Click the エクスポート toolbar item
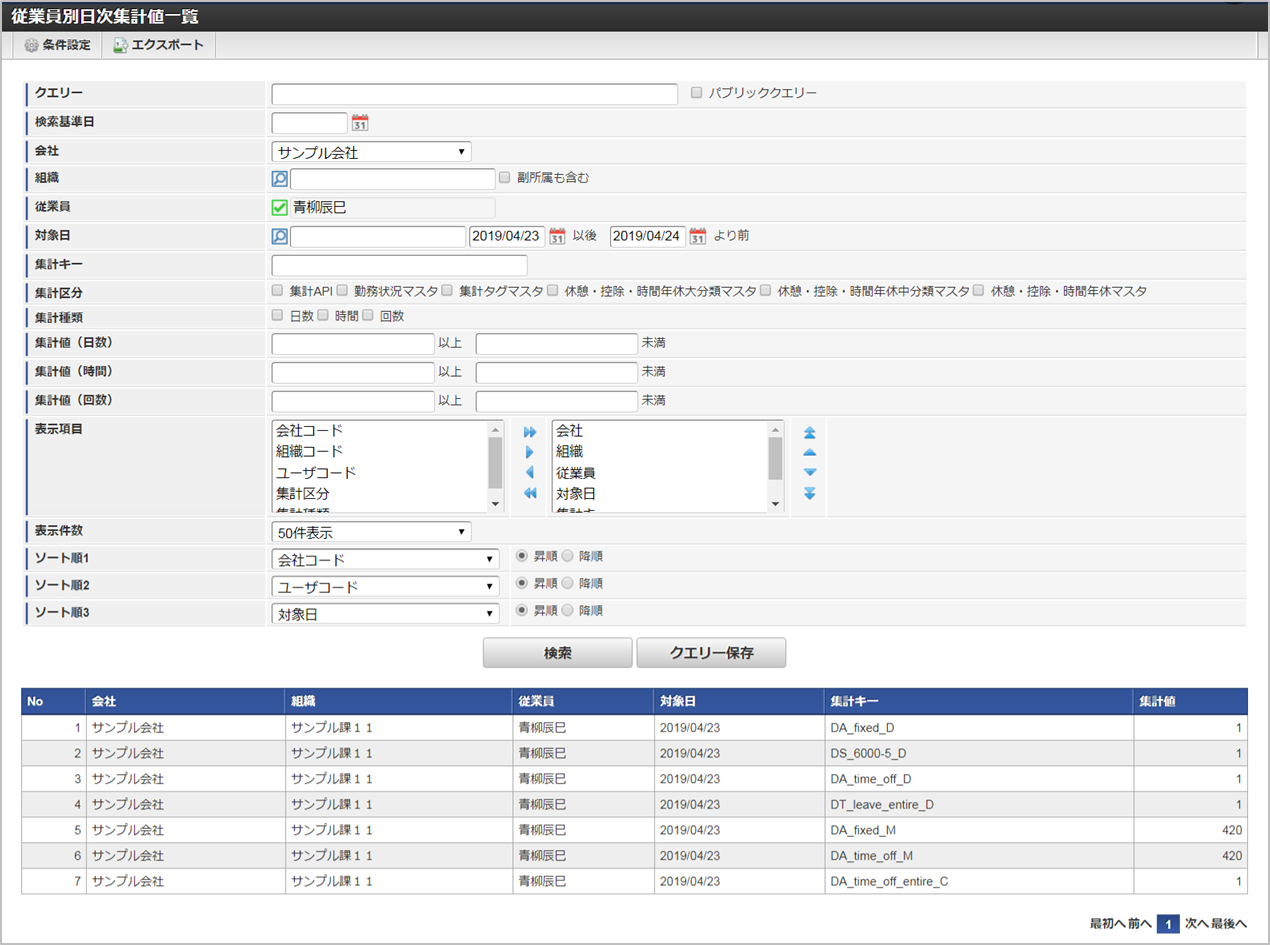 point(159,45)
